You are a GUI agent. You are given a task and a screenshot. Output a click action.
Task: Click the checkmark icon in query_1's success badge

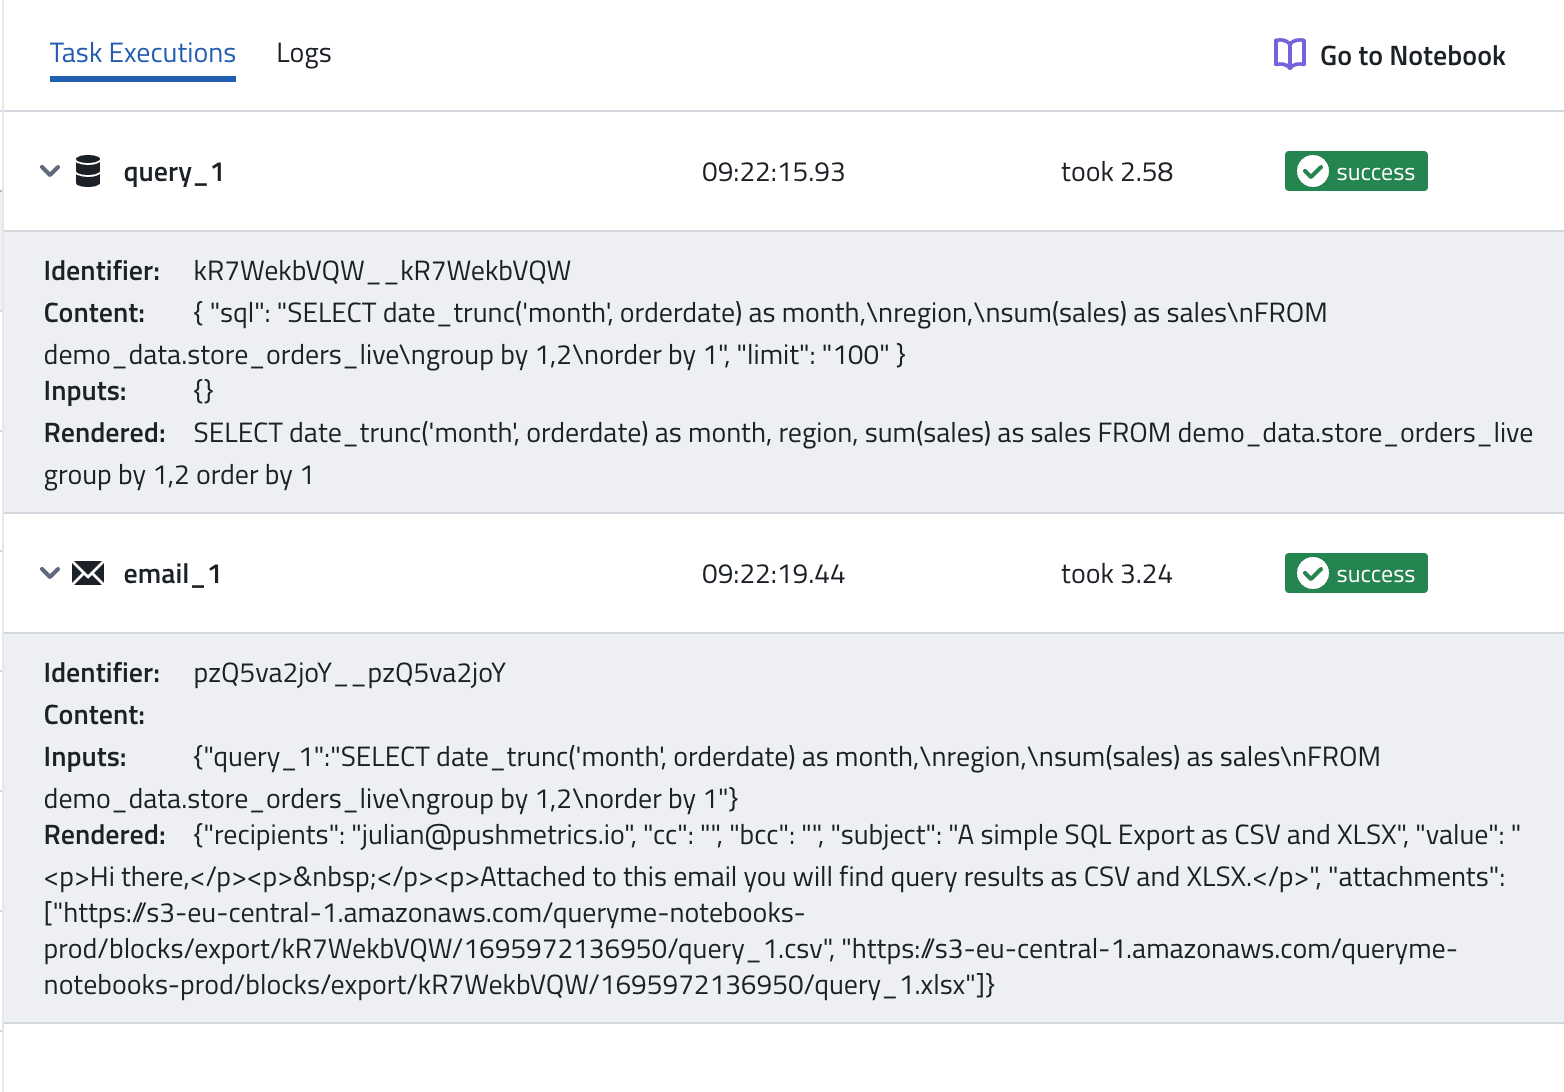(x=1311, y=172)
